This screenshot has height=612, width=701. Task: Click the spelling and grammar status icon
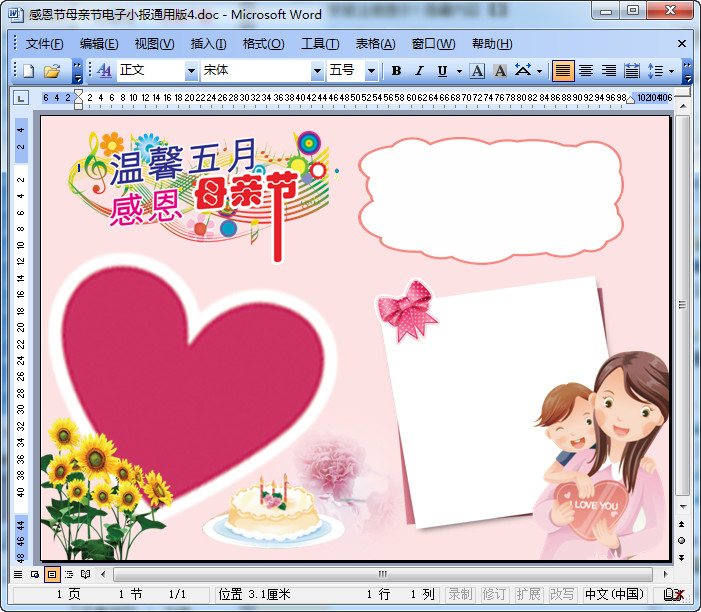(674, 595)
